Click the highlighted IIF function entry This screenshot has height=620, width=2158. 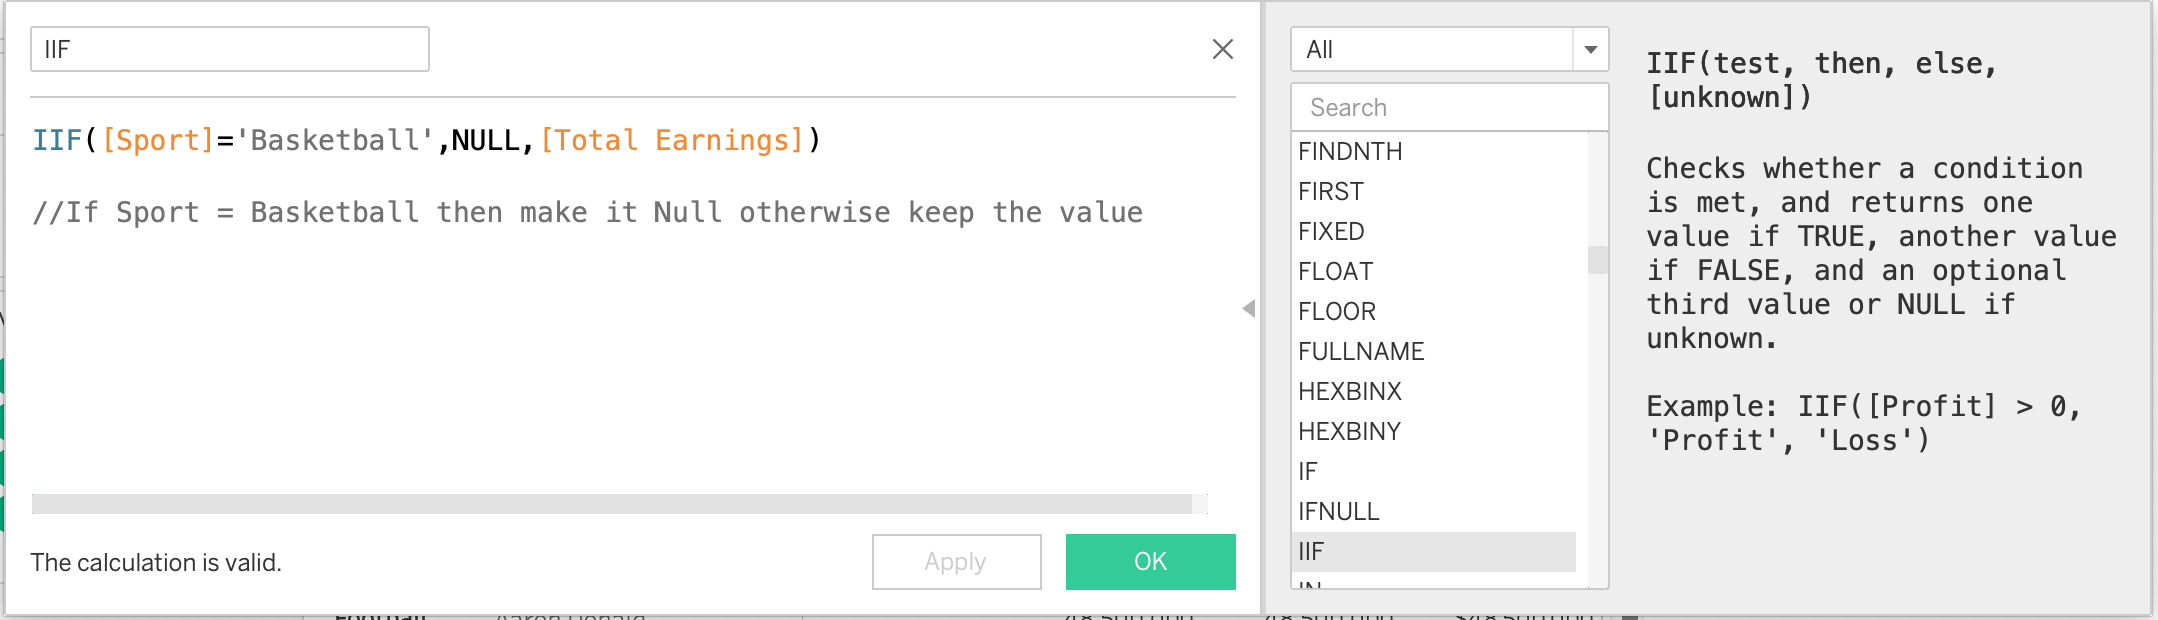1311,551
